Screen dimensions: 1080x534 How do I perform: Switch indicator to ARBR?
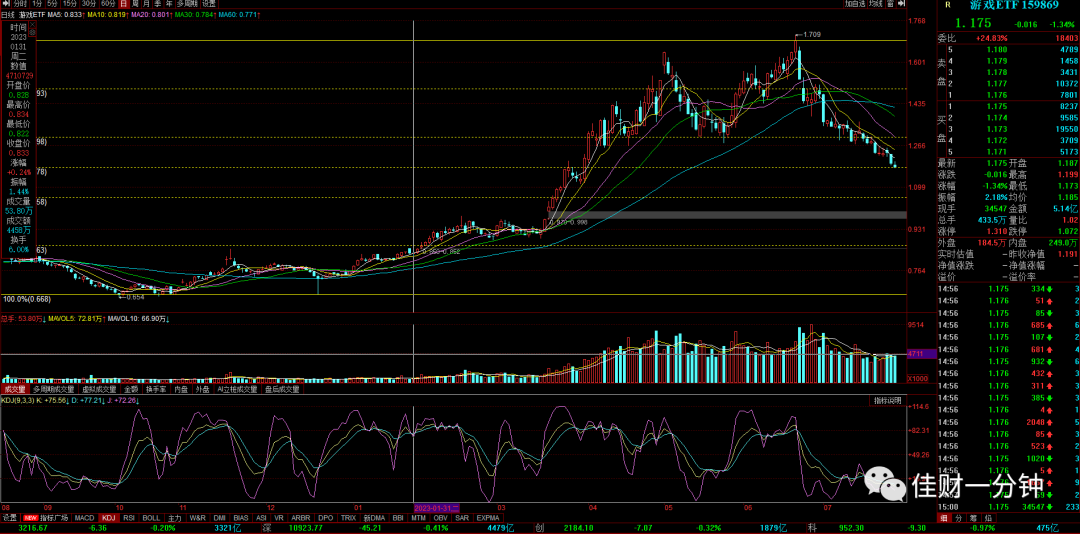[300, 517]
